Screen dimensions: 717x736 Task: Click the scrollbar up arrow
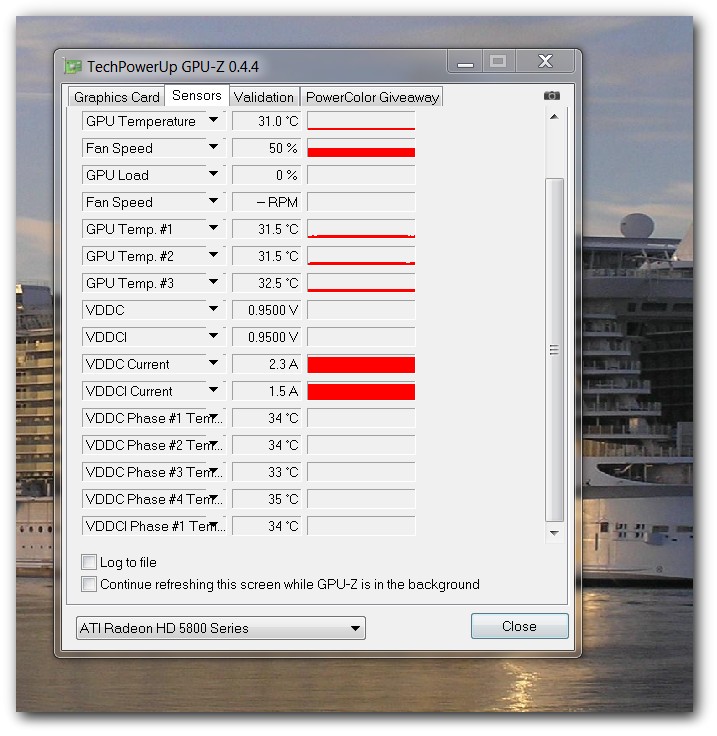click(x=554, y=117)
